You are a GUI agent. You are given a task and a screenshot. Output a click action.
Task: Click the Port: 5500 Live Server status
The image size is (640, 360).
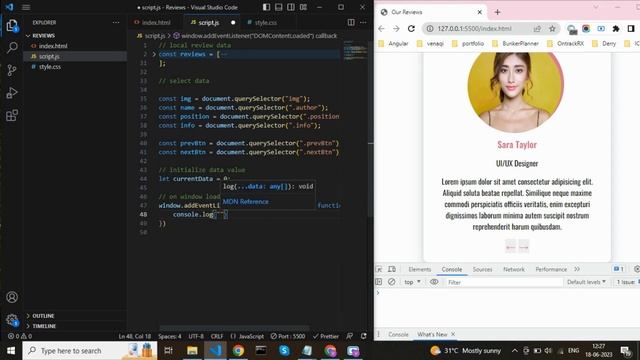tap(288, 336)
